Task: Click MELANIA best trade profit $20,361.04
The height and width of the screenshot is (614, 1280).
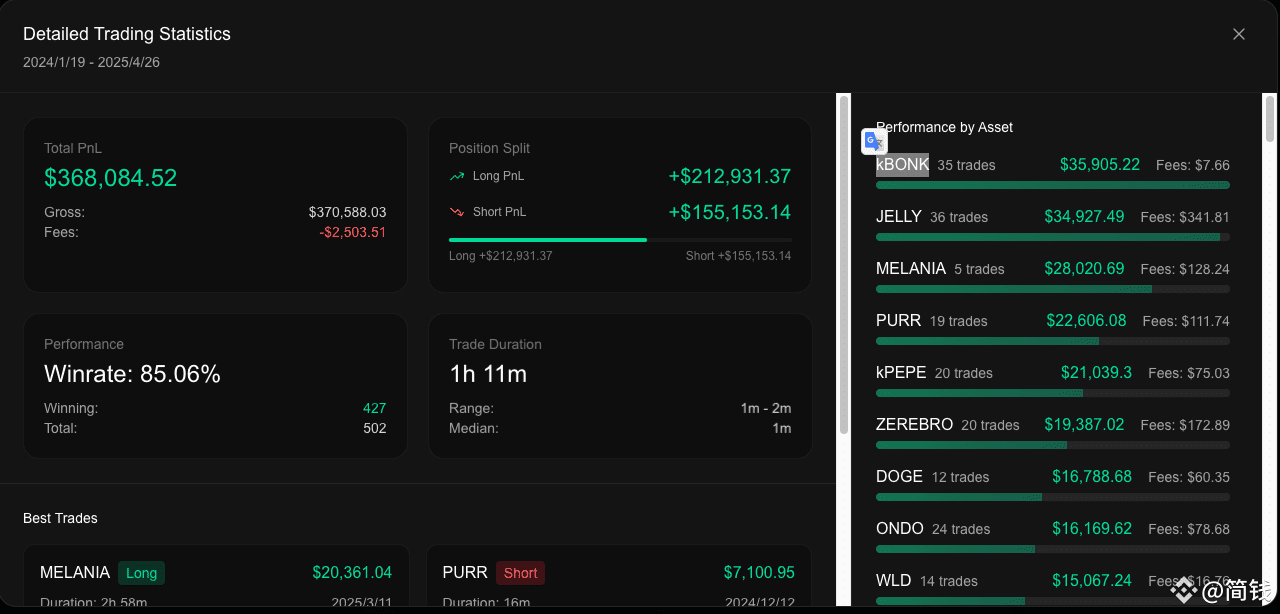Action: click(x=352, y=573)
